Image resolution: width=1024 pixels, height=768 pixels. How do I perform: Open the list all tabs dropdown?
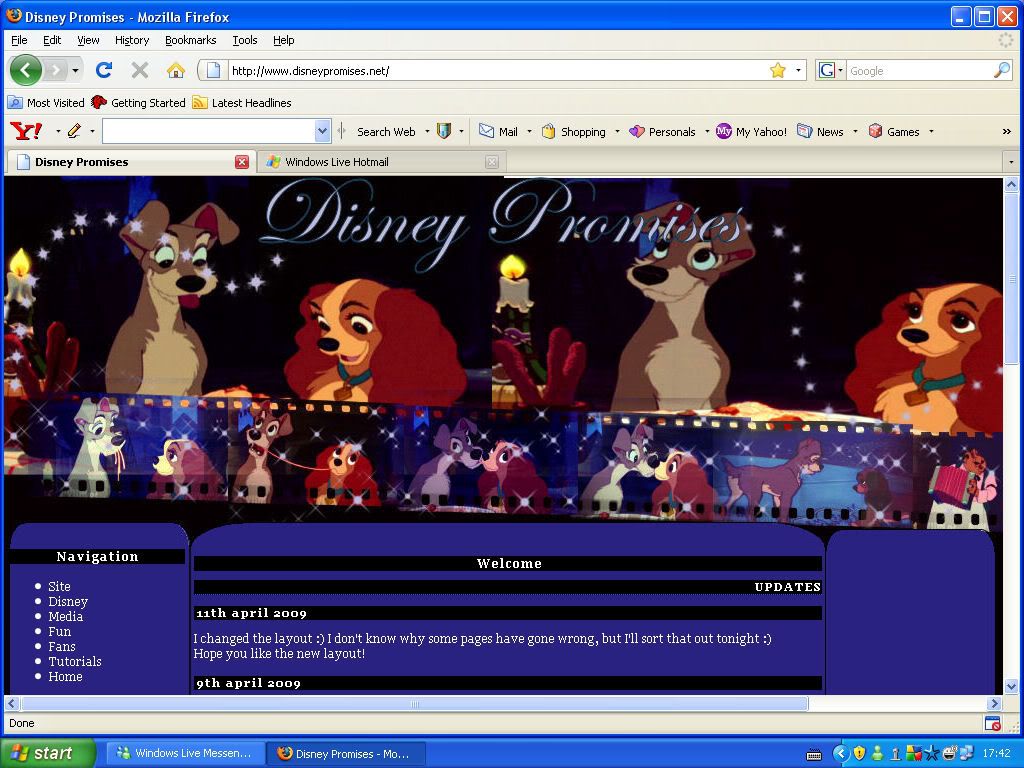pos(1011,162)
